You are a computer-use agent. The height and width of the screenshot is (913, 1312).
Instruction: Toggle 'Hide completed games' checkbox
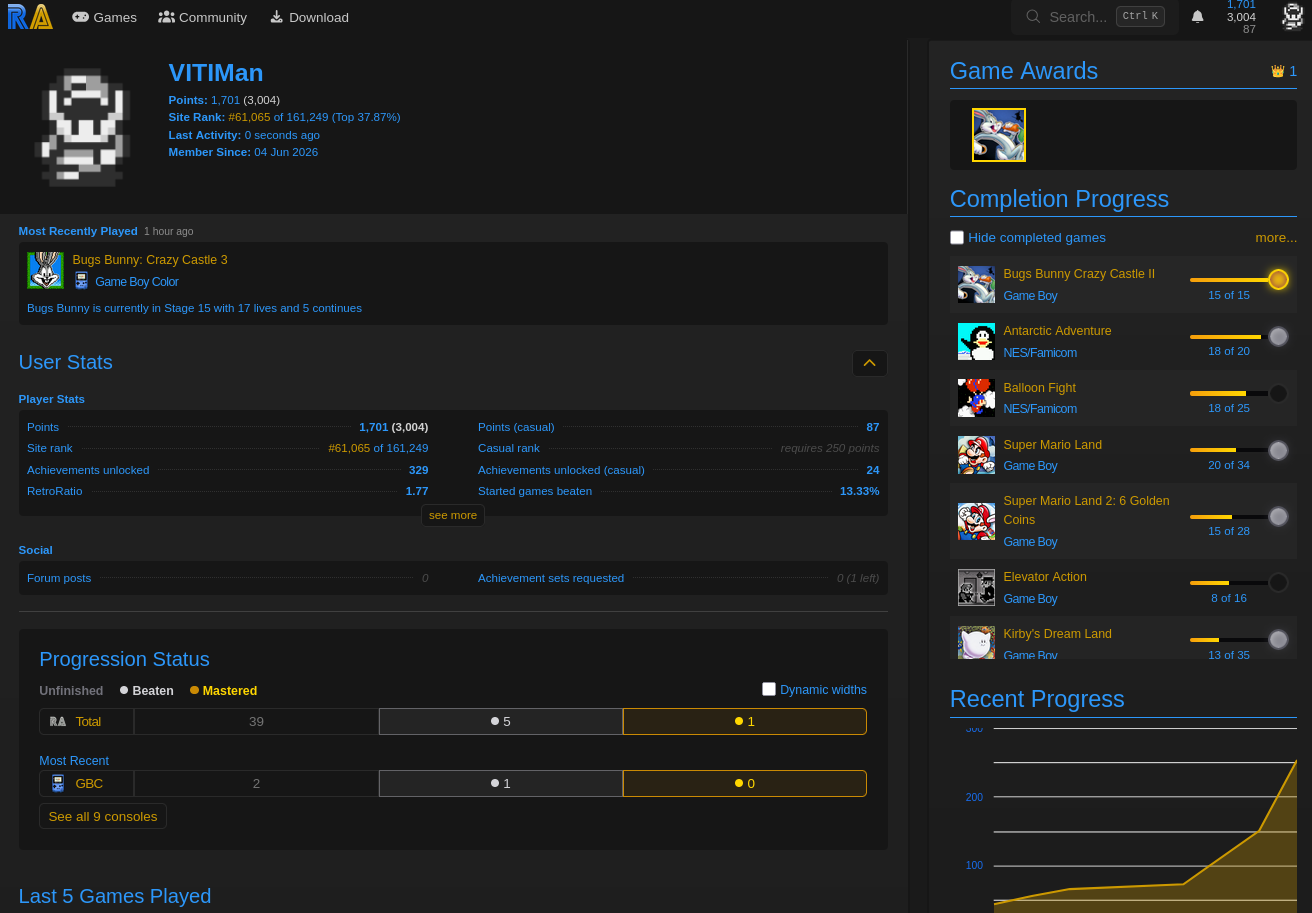(957, 237)
